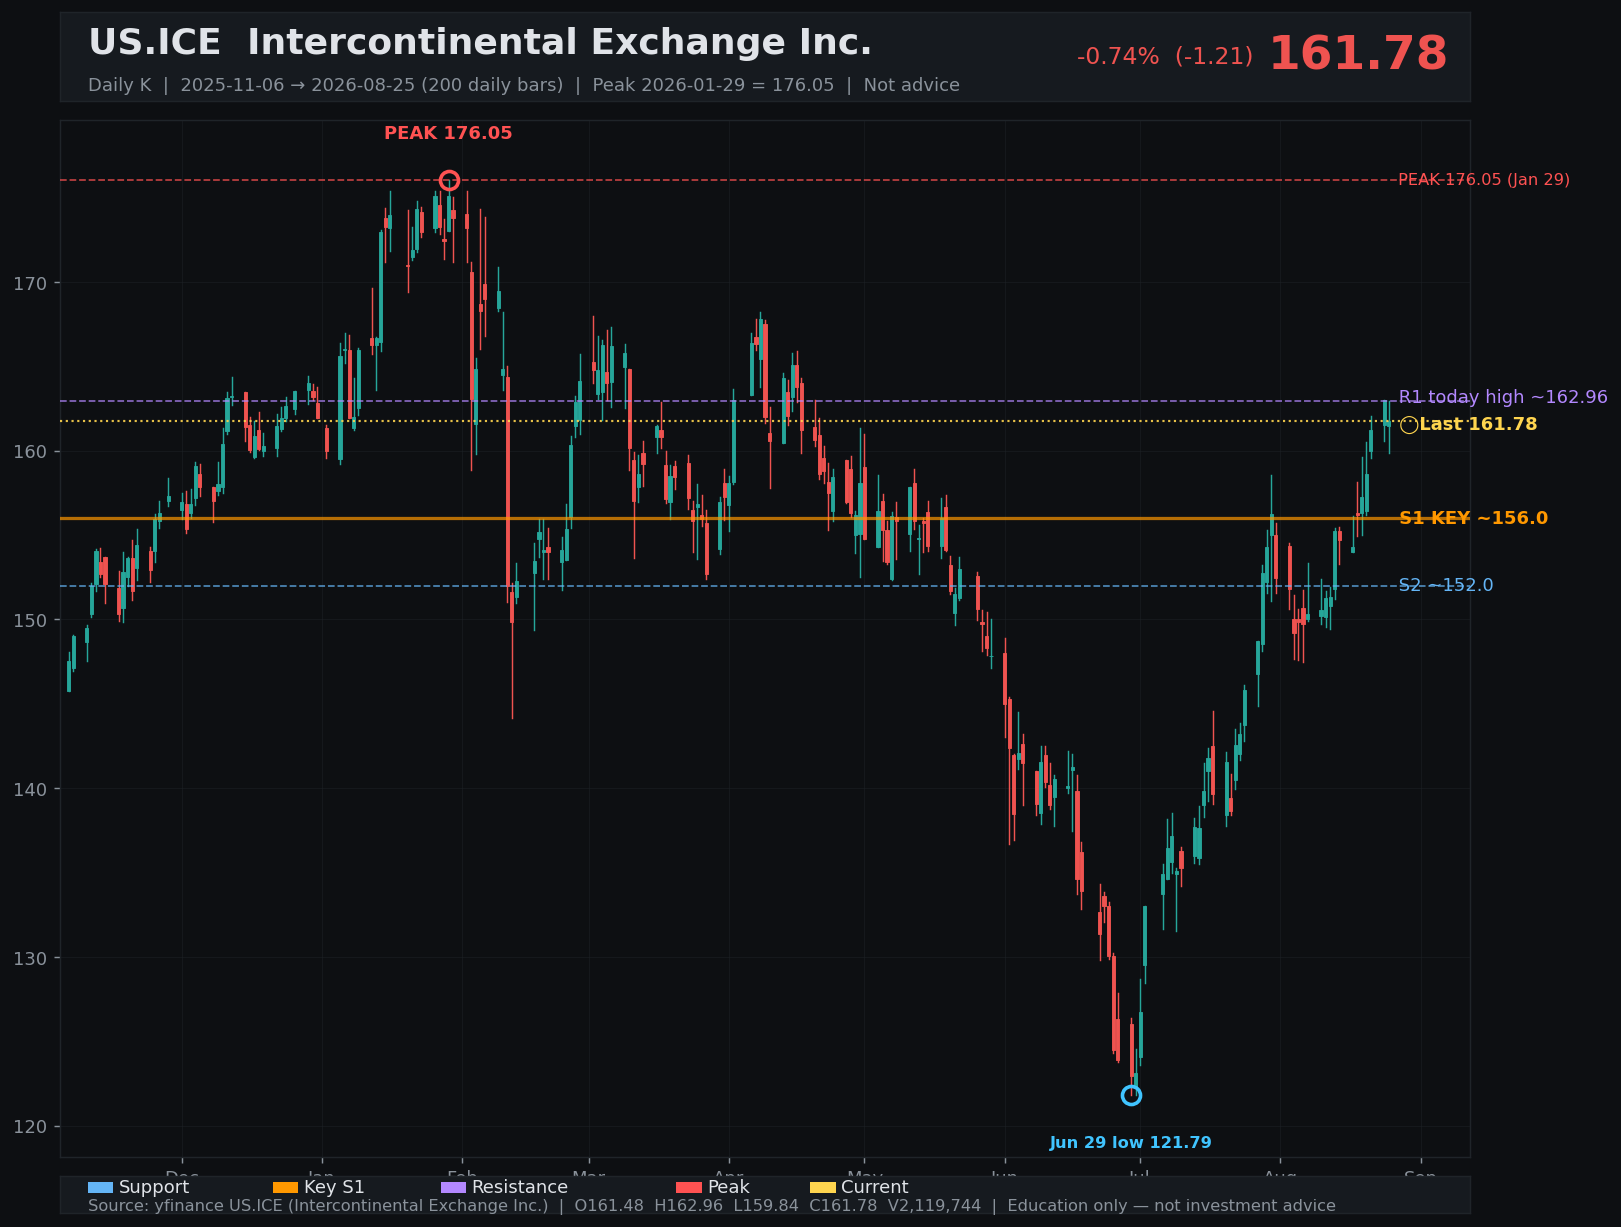Click the Peak legend text

click(x=729, y=1188)
